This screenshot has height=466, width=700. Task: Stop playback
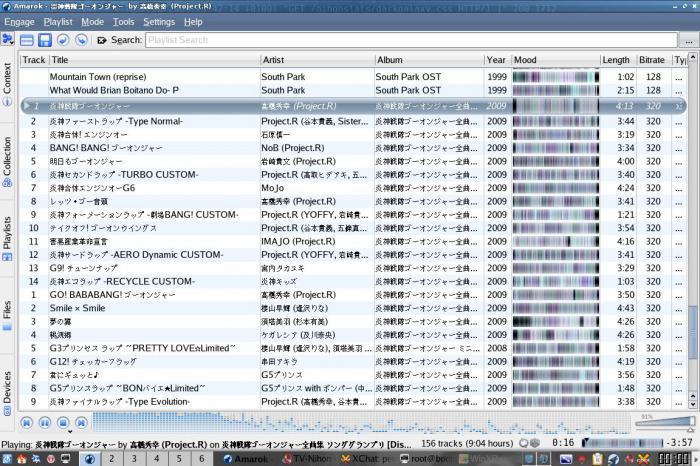pos(63,422)
